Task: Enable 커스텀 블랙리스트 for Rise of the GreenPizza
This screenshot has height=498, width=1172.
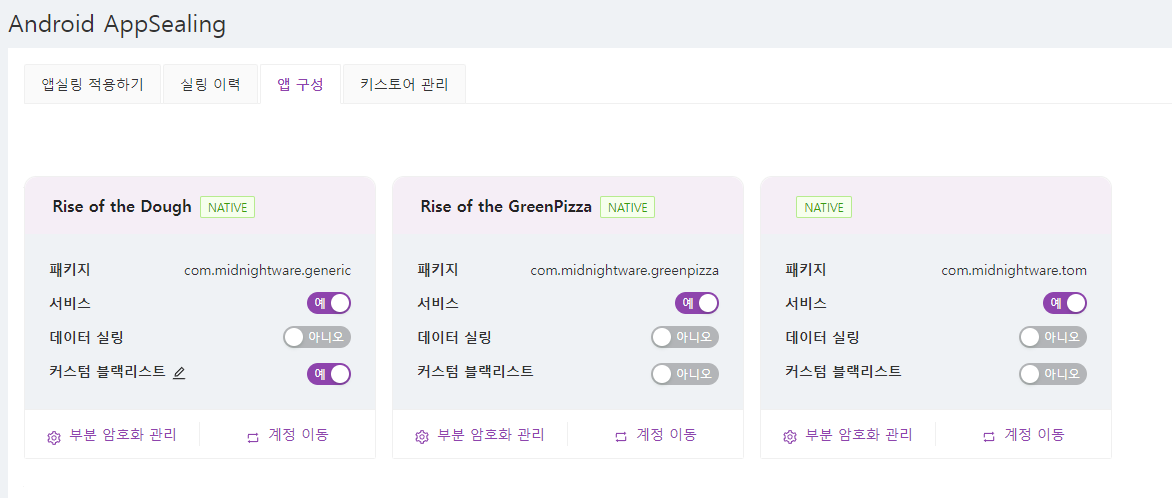Action: click(685, 374)
